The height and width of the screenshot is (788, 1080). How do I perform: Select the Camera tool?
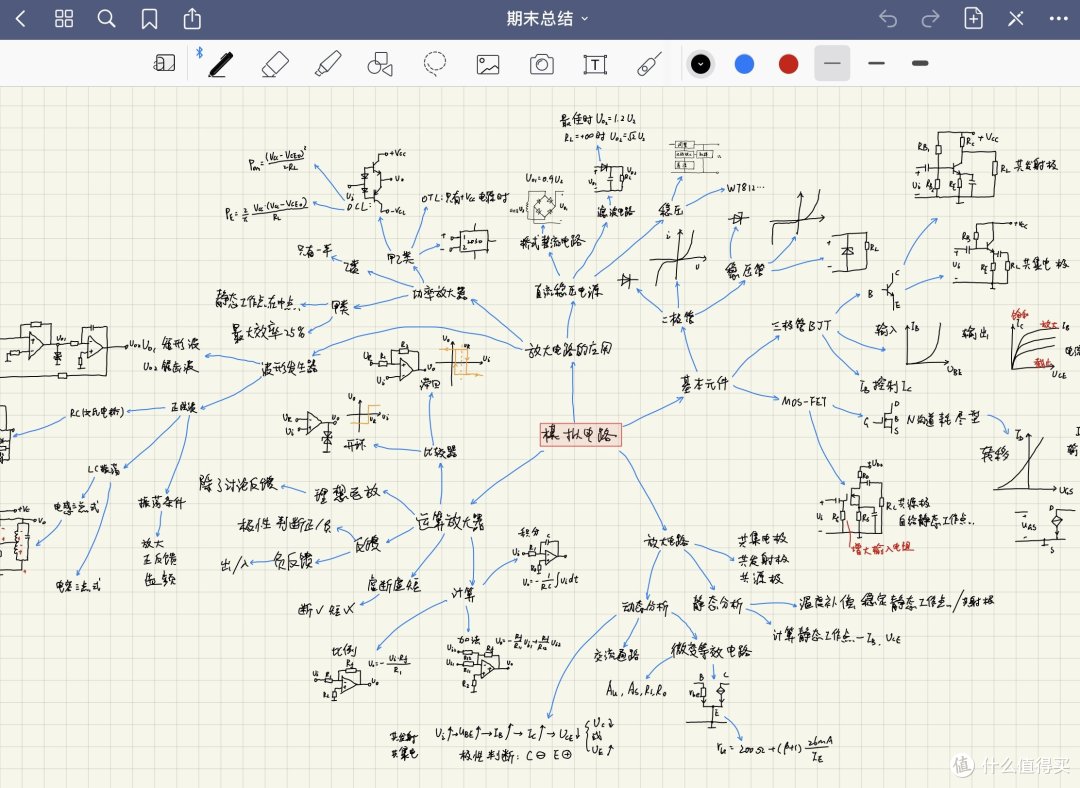point(541,64)
